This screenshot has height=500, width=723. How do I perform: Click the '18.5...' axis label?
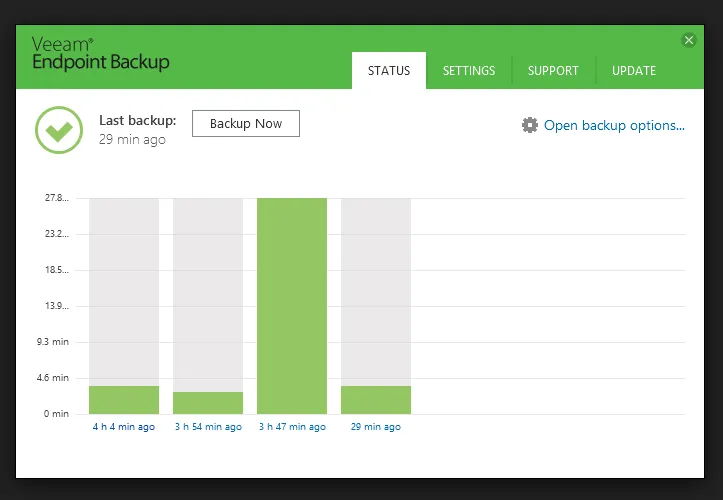point(57,270)
